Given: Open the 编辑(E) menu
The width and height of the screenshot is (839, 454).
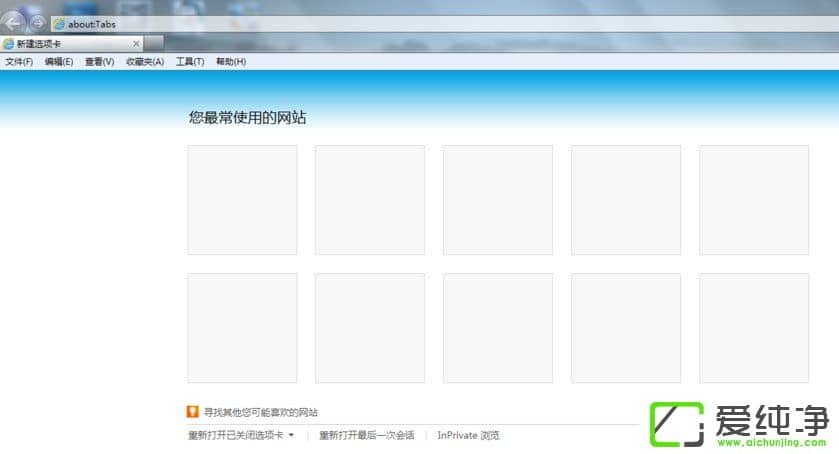Looking at the screenshot, I should click(x=59, y=62).
